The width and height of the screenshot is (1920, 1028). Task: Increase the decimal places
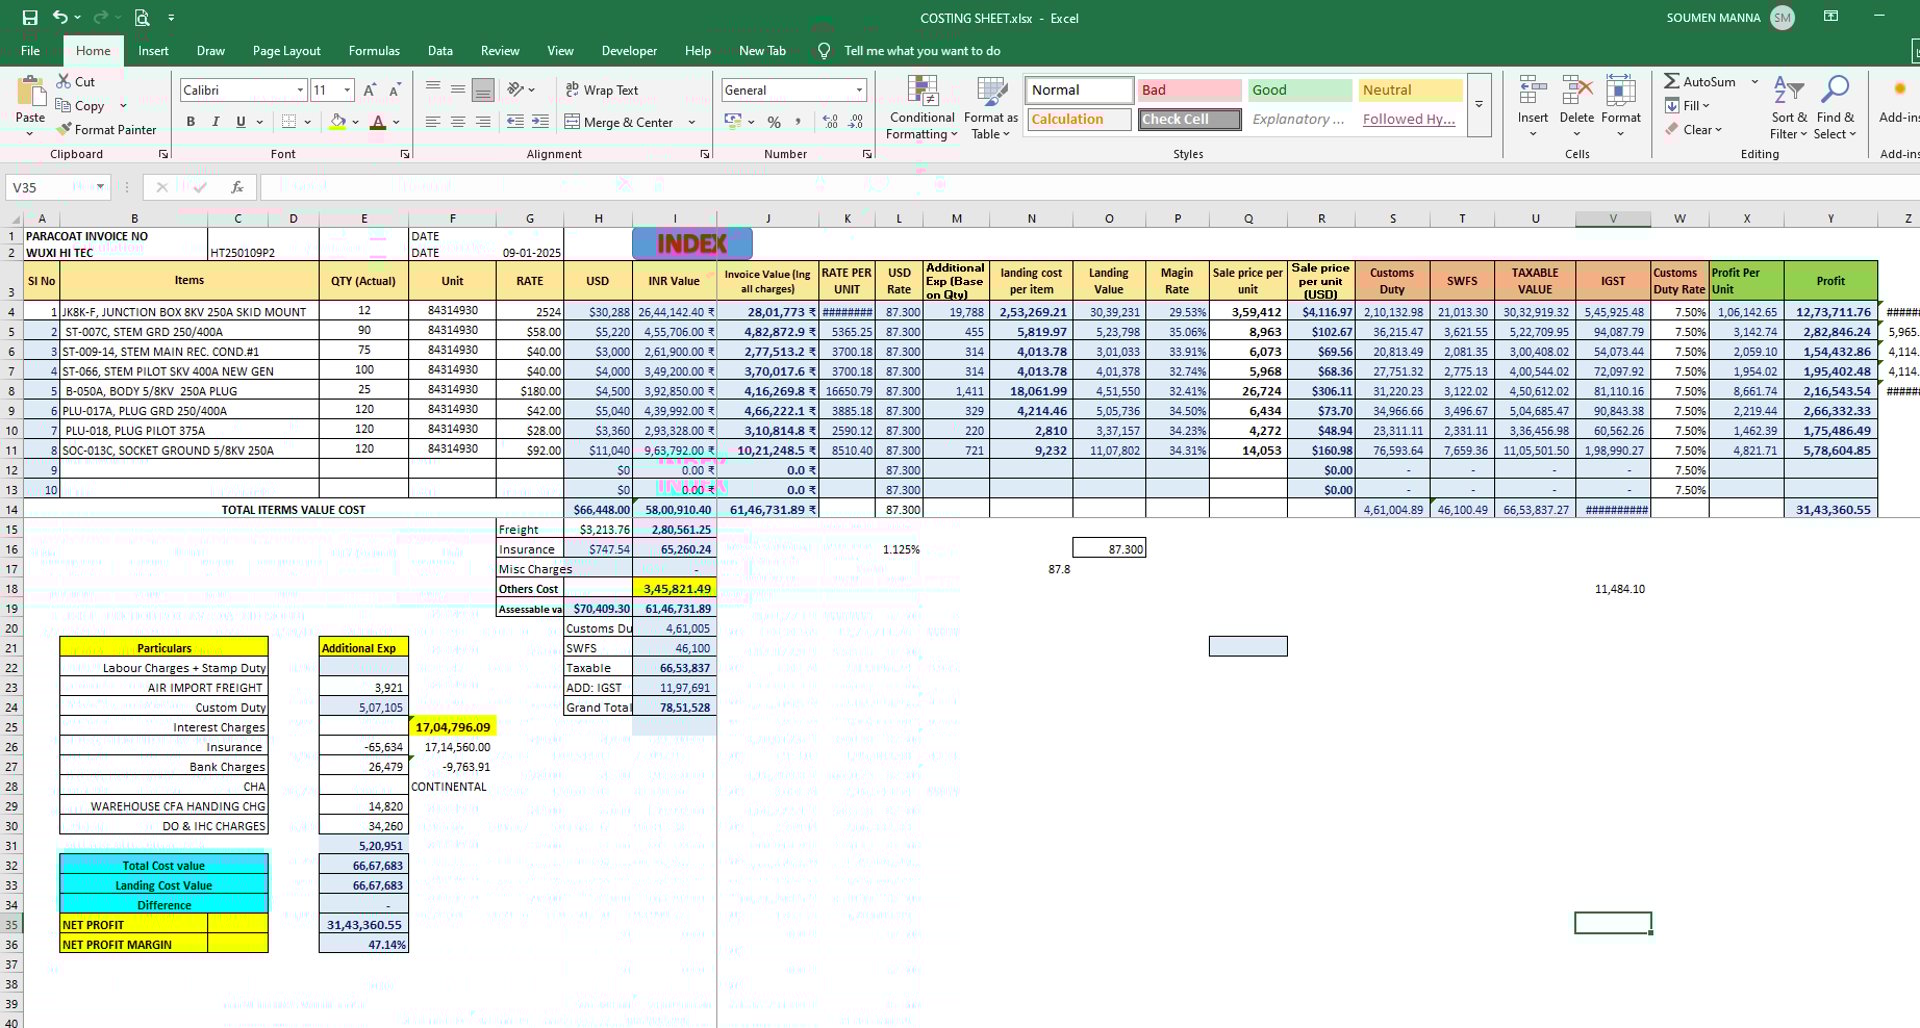[x=830, y=122]
